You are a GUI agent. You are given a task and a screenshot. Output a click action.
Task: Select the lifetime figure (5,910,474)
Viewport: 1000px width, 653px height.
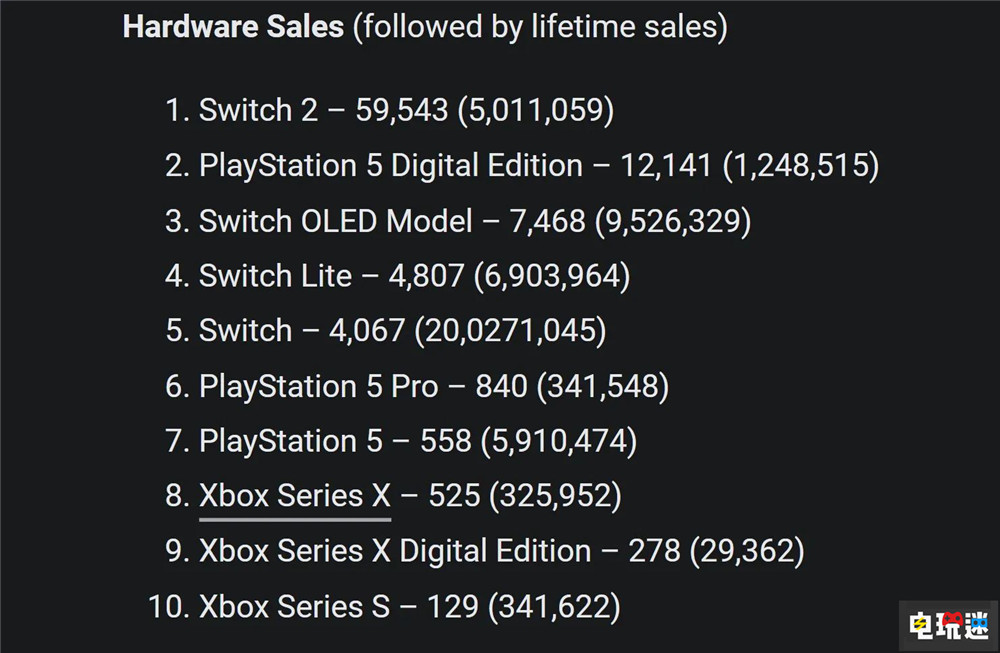click(558, 441)
